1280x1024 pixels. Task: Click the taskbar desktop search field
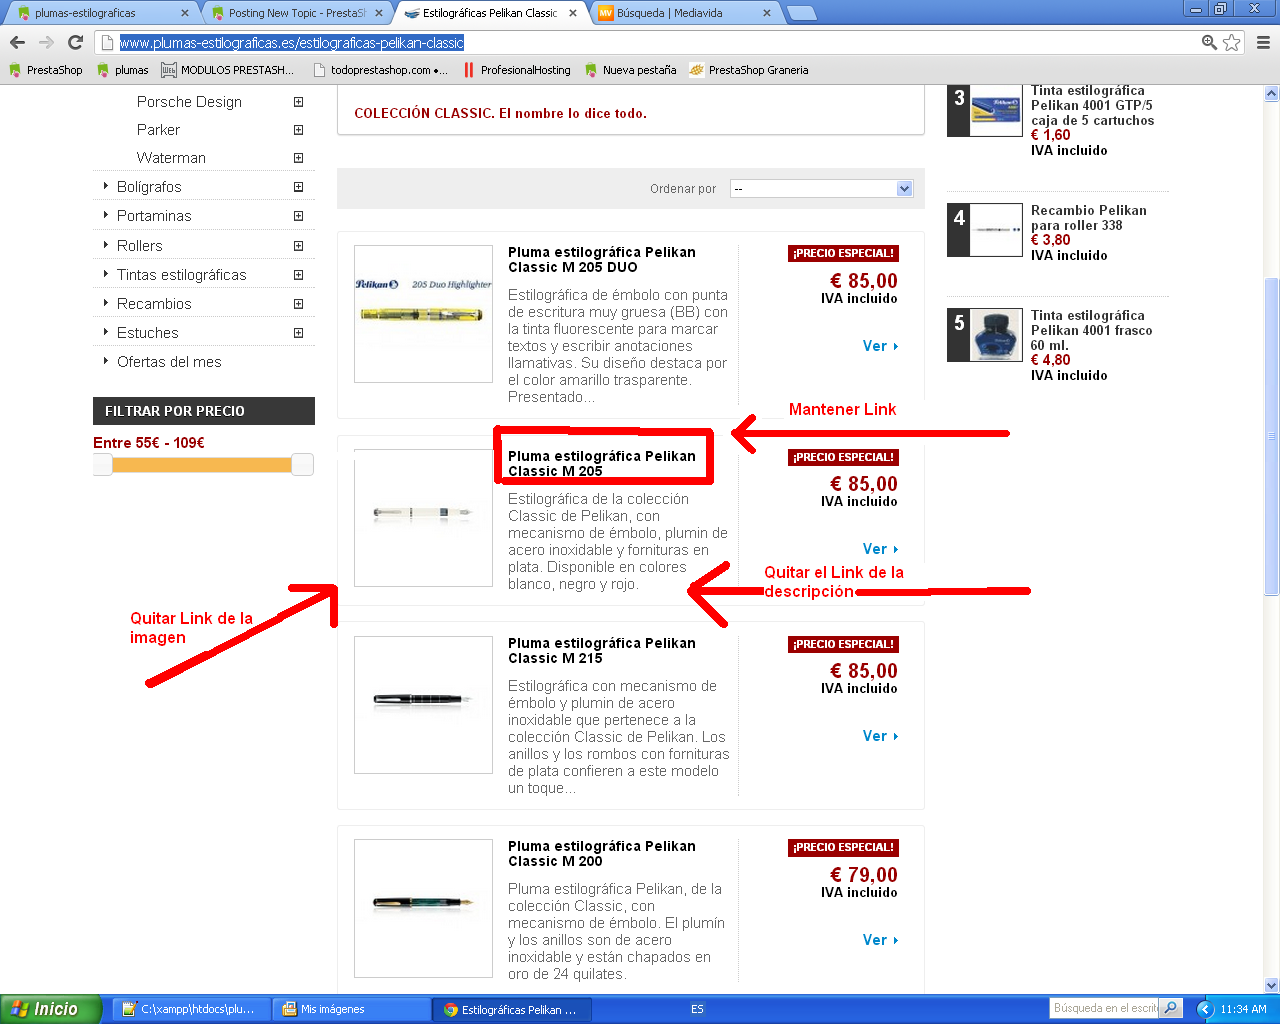1104,1008
